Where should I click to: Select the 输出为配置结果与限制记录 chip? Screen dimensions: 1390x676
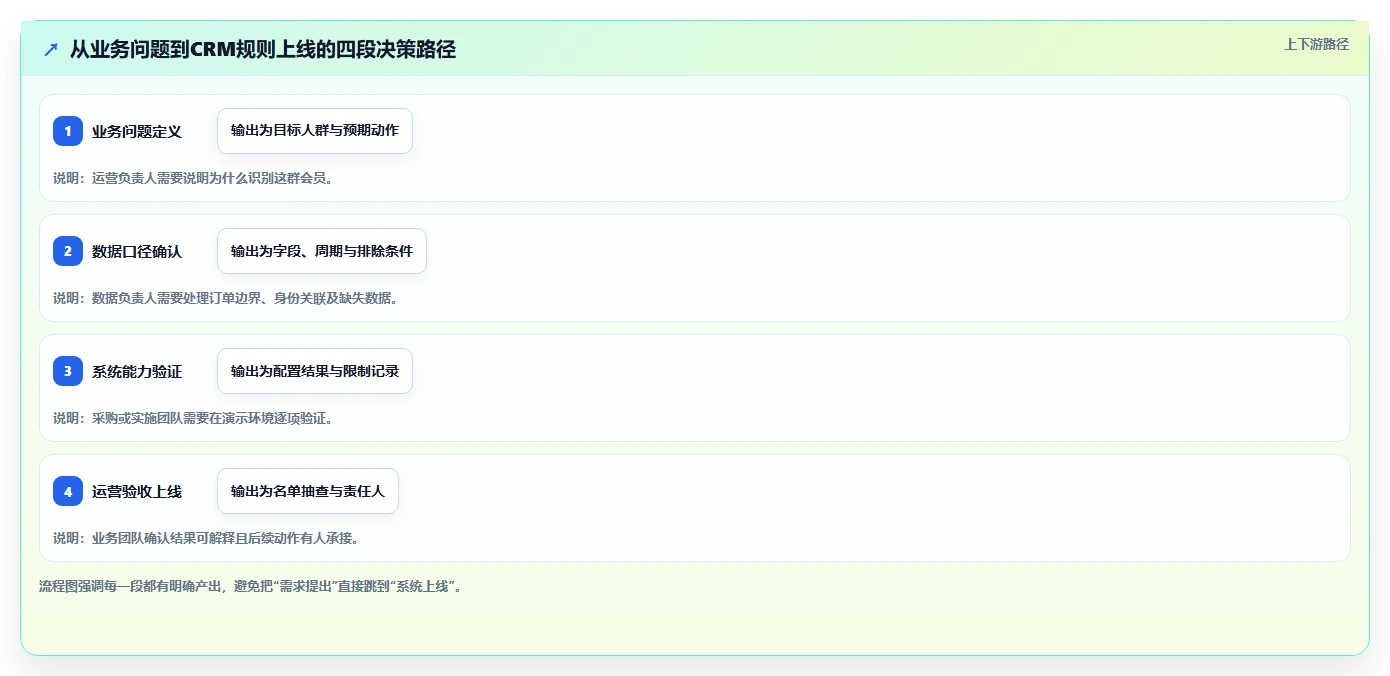click(315, 371)
